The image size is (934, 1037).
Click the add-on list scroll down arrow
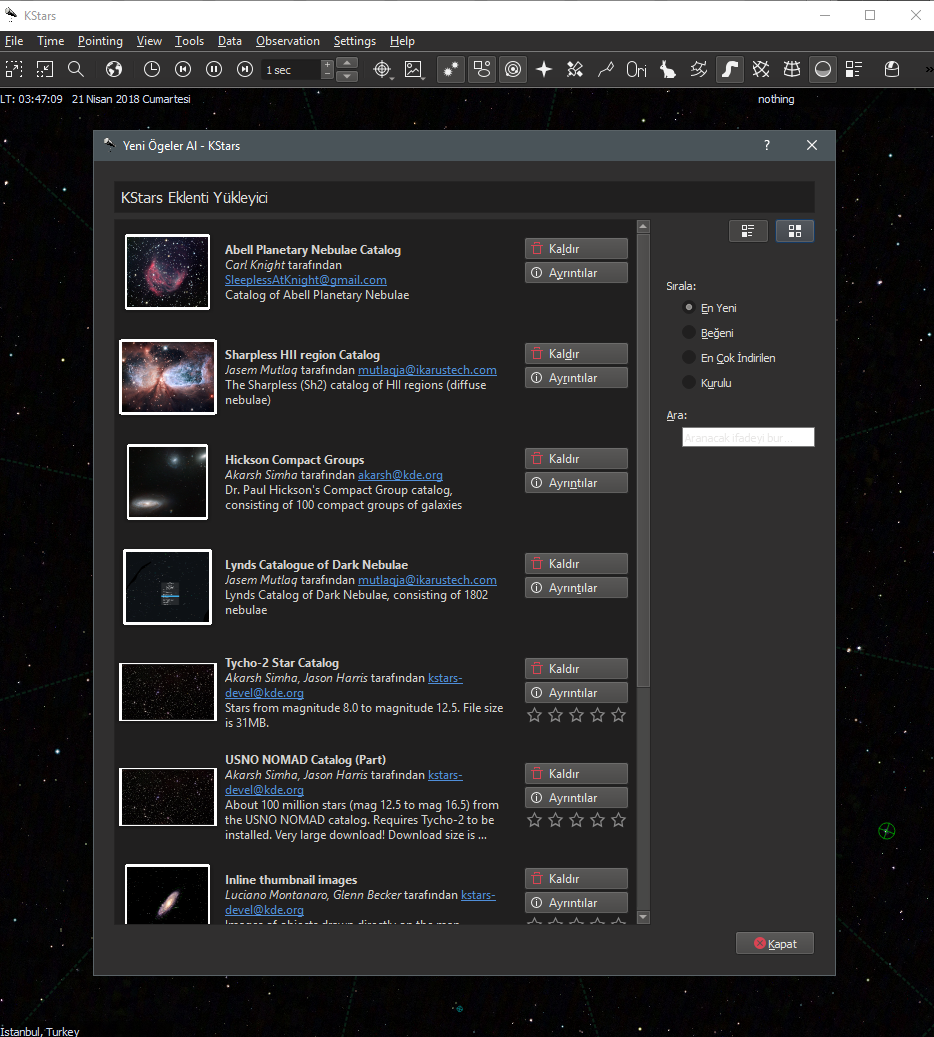click(x=643, y=917)
